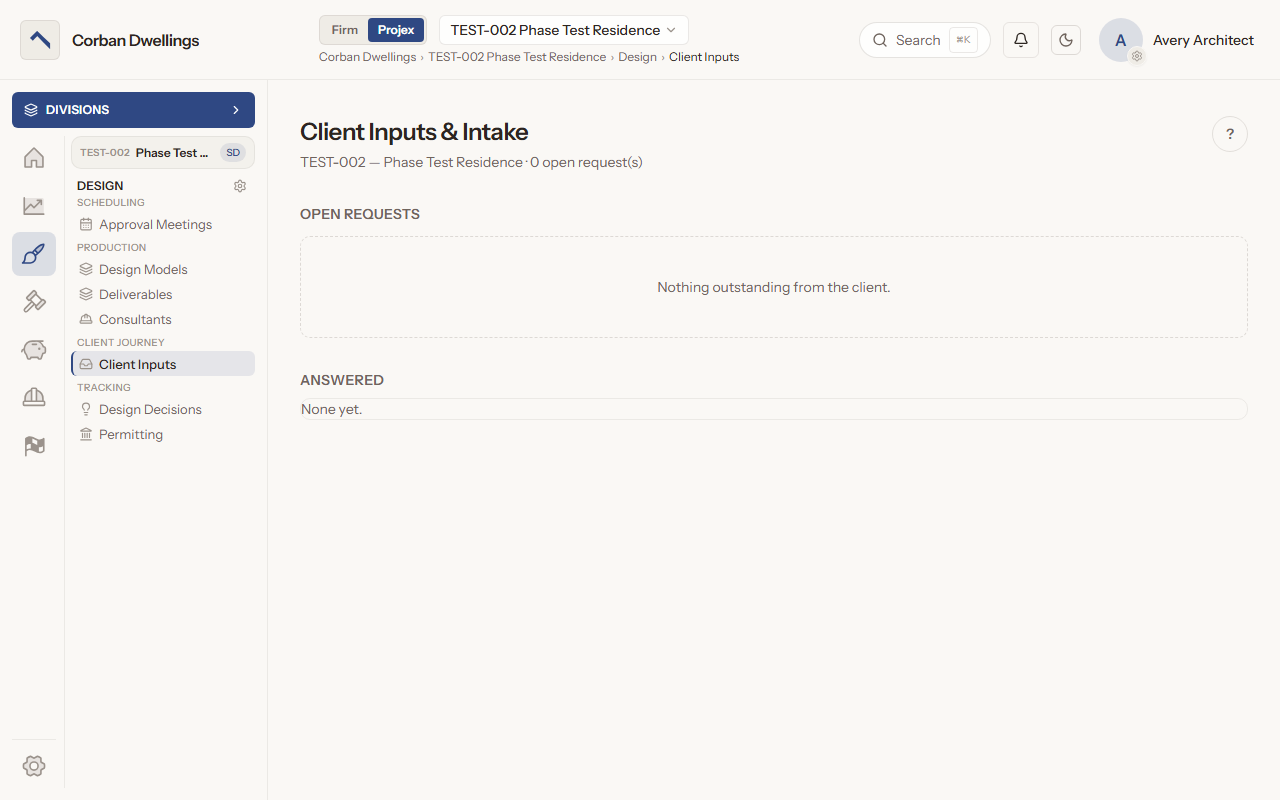Expand the Divisions panel chevron
The image size is (1280, 800).
(236, 110)
